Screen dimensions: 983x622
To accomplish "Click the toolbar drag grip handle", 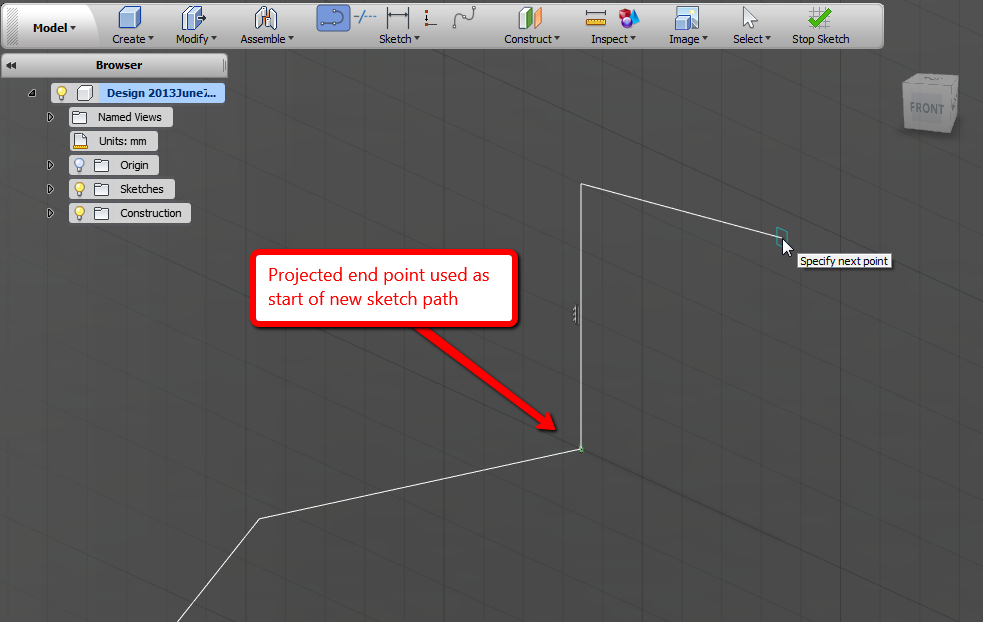I will point(13,26).
